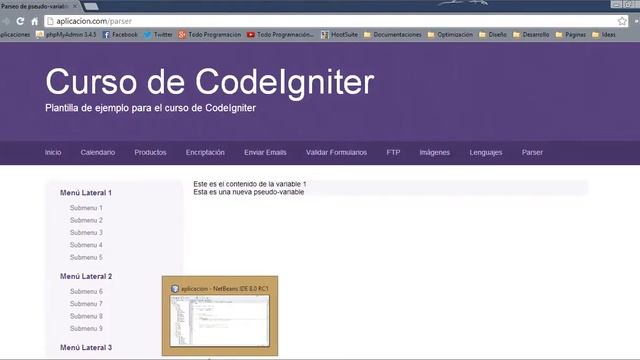The height and width of the screenshot is (360, 640).
Task: Open Validar Formularios in the navigation menu
Action: click(336, 152)
